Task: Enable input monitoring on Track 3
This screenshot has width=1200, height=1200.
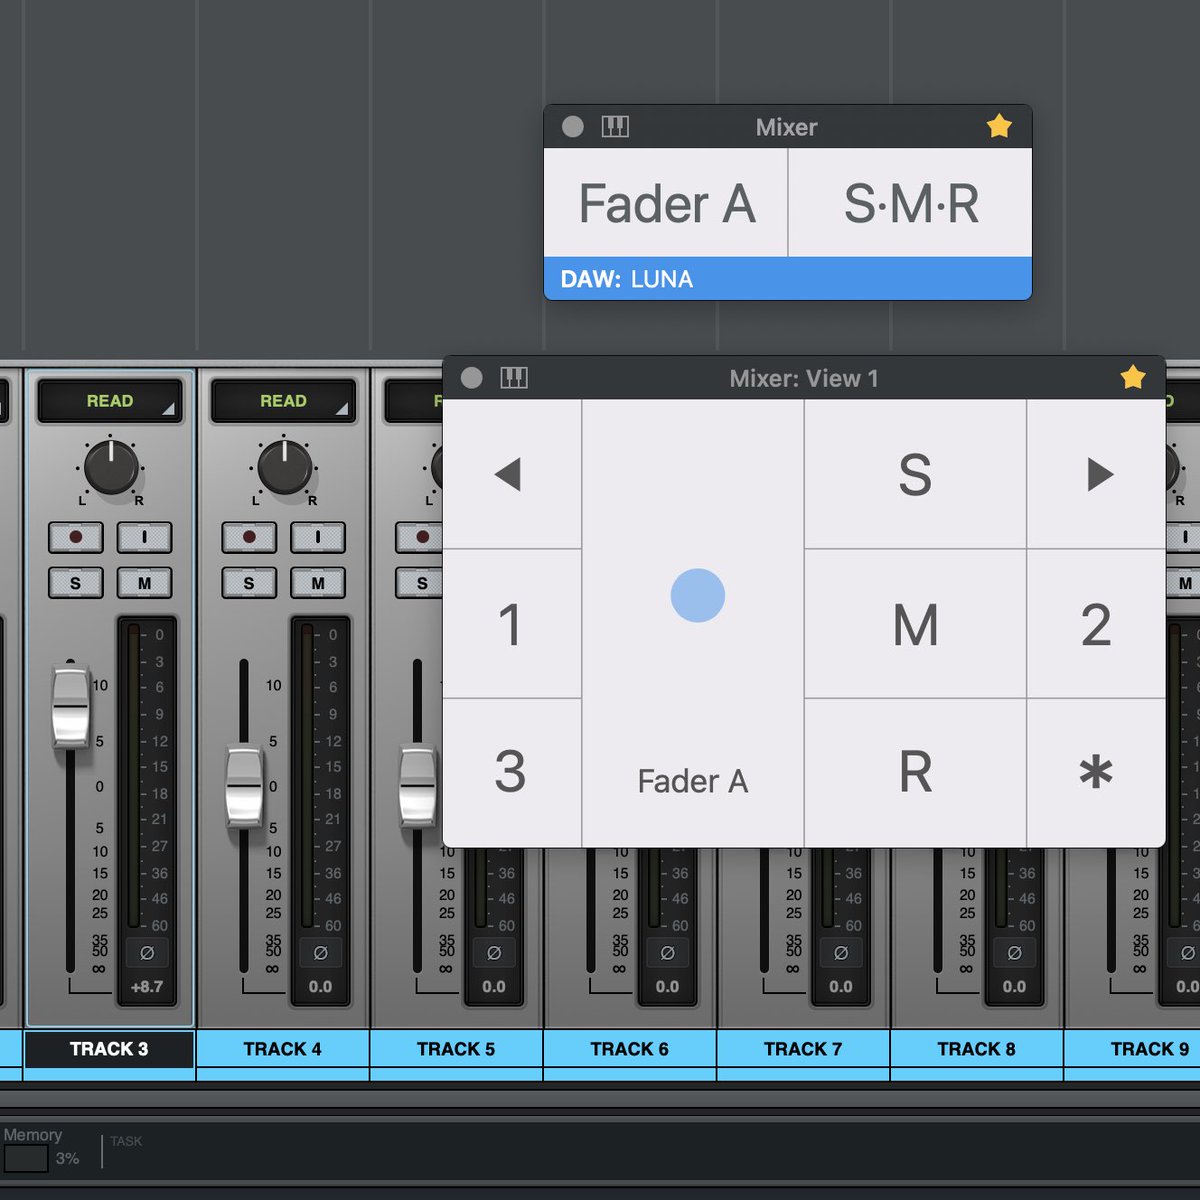Action: click(x=144, y=537)
